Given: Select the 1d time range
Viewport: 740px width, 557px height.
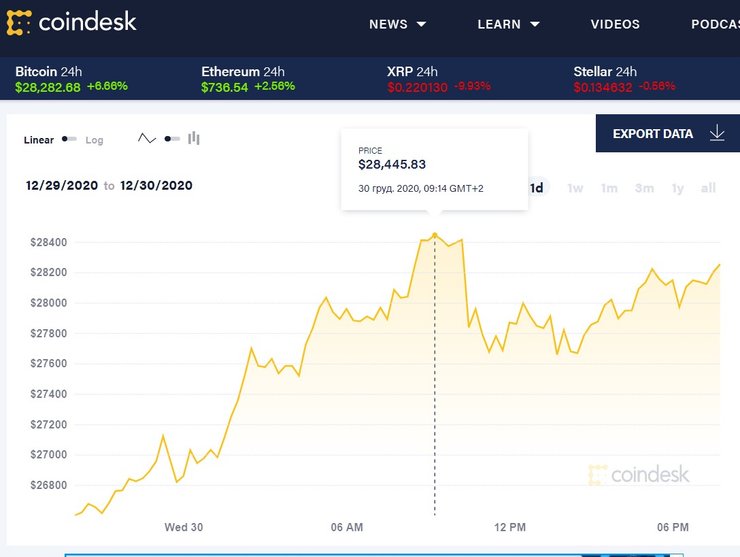Looking at the screenshot, I should [537, 188].
